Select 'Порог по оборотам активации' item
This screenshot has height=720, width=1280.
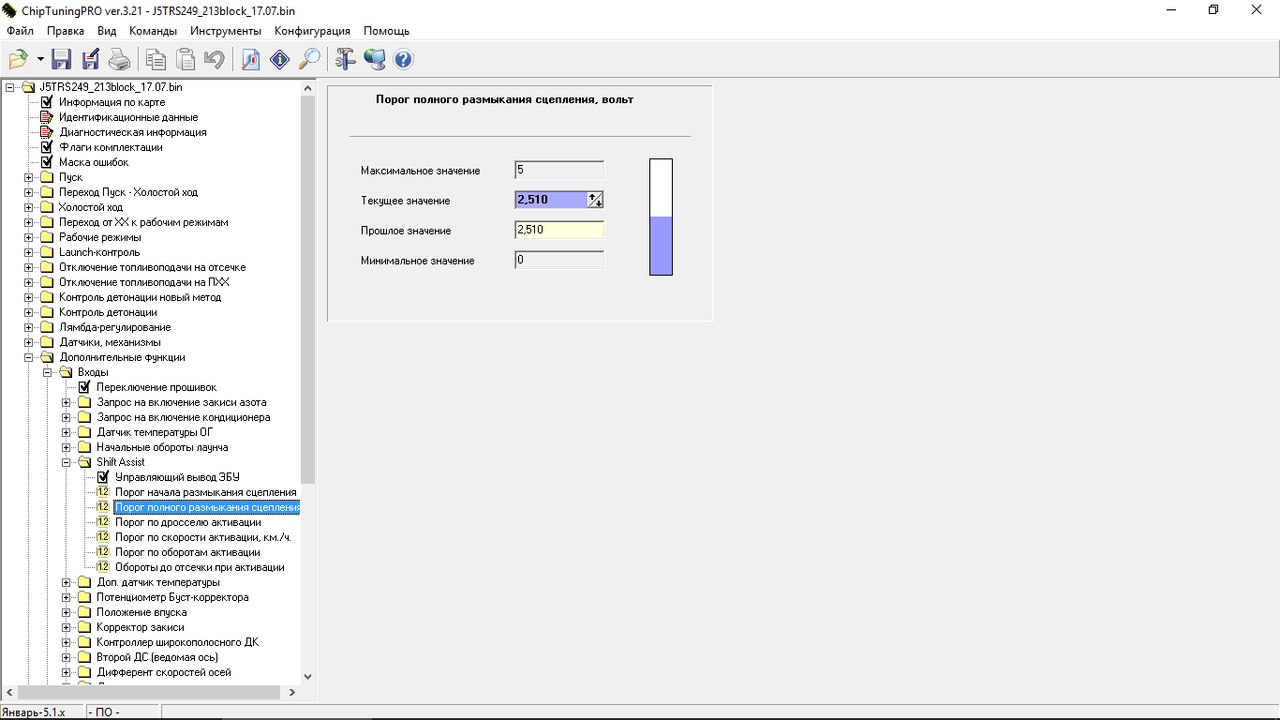click(x=187, y=552)
